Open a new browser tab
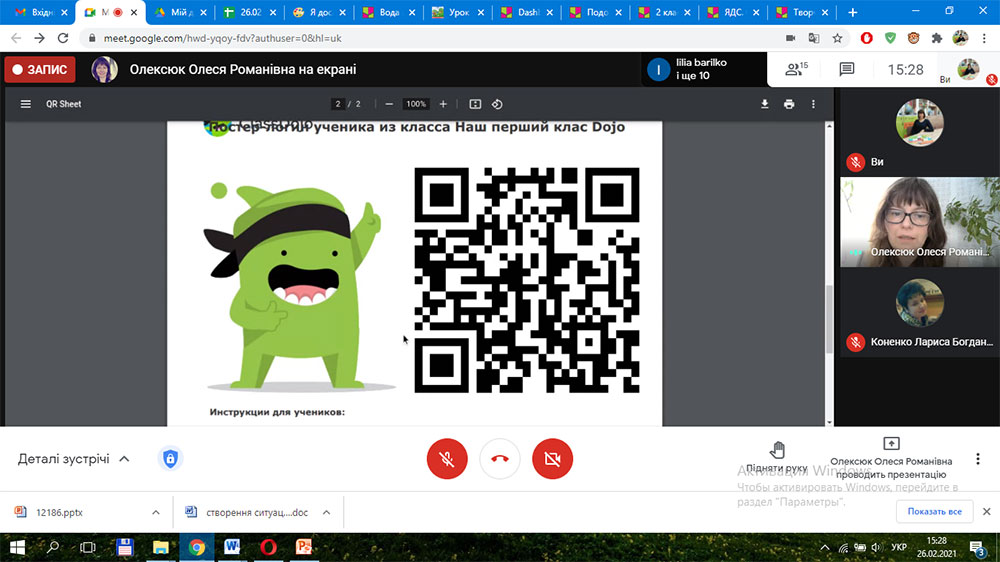 (853, 12)
